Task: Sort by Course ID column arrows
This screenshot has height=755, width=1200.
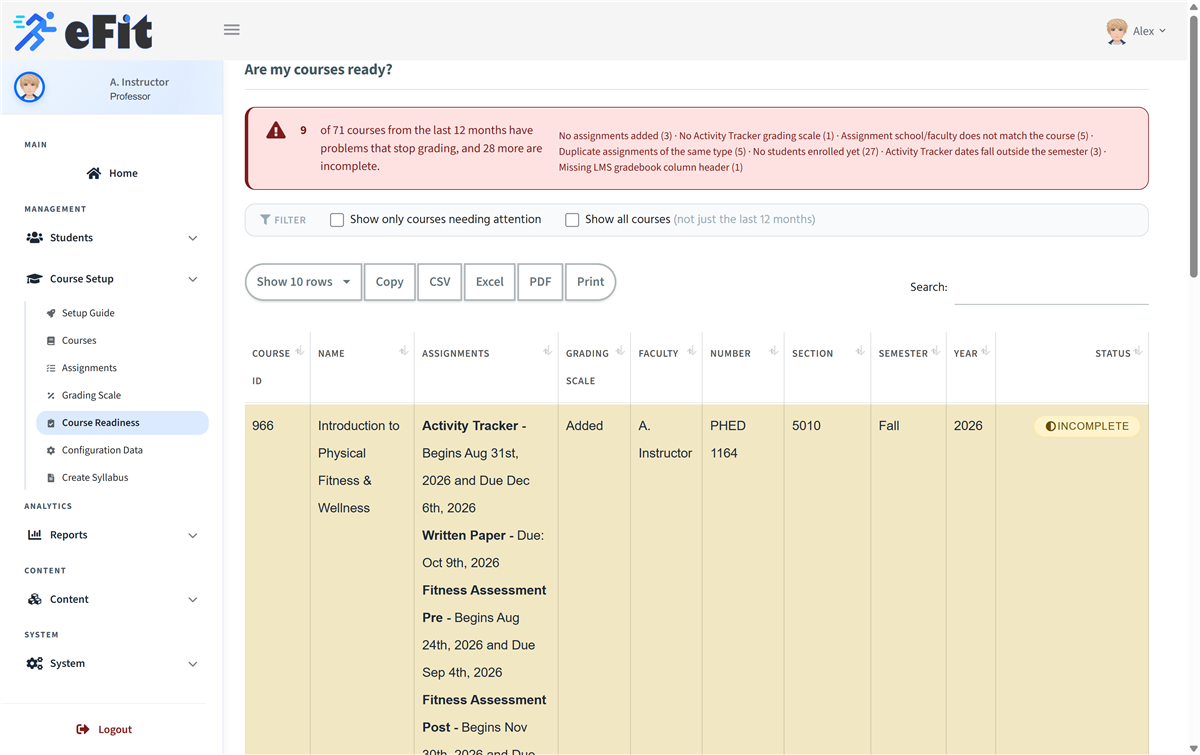Action: (x=299, y=351)
